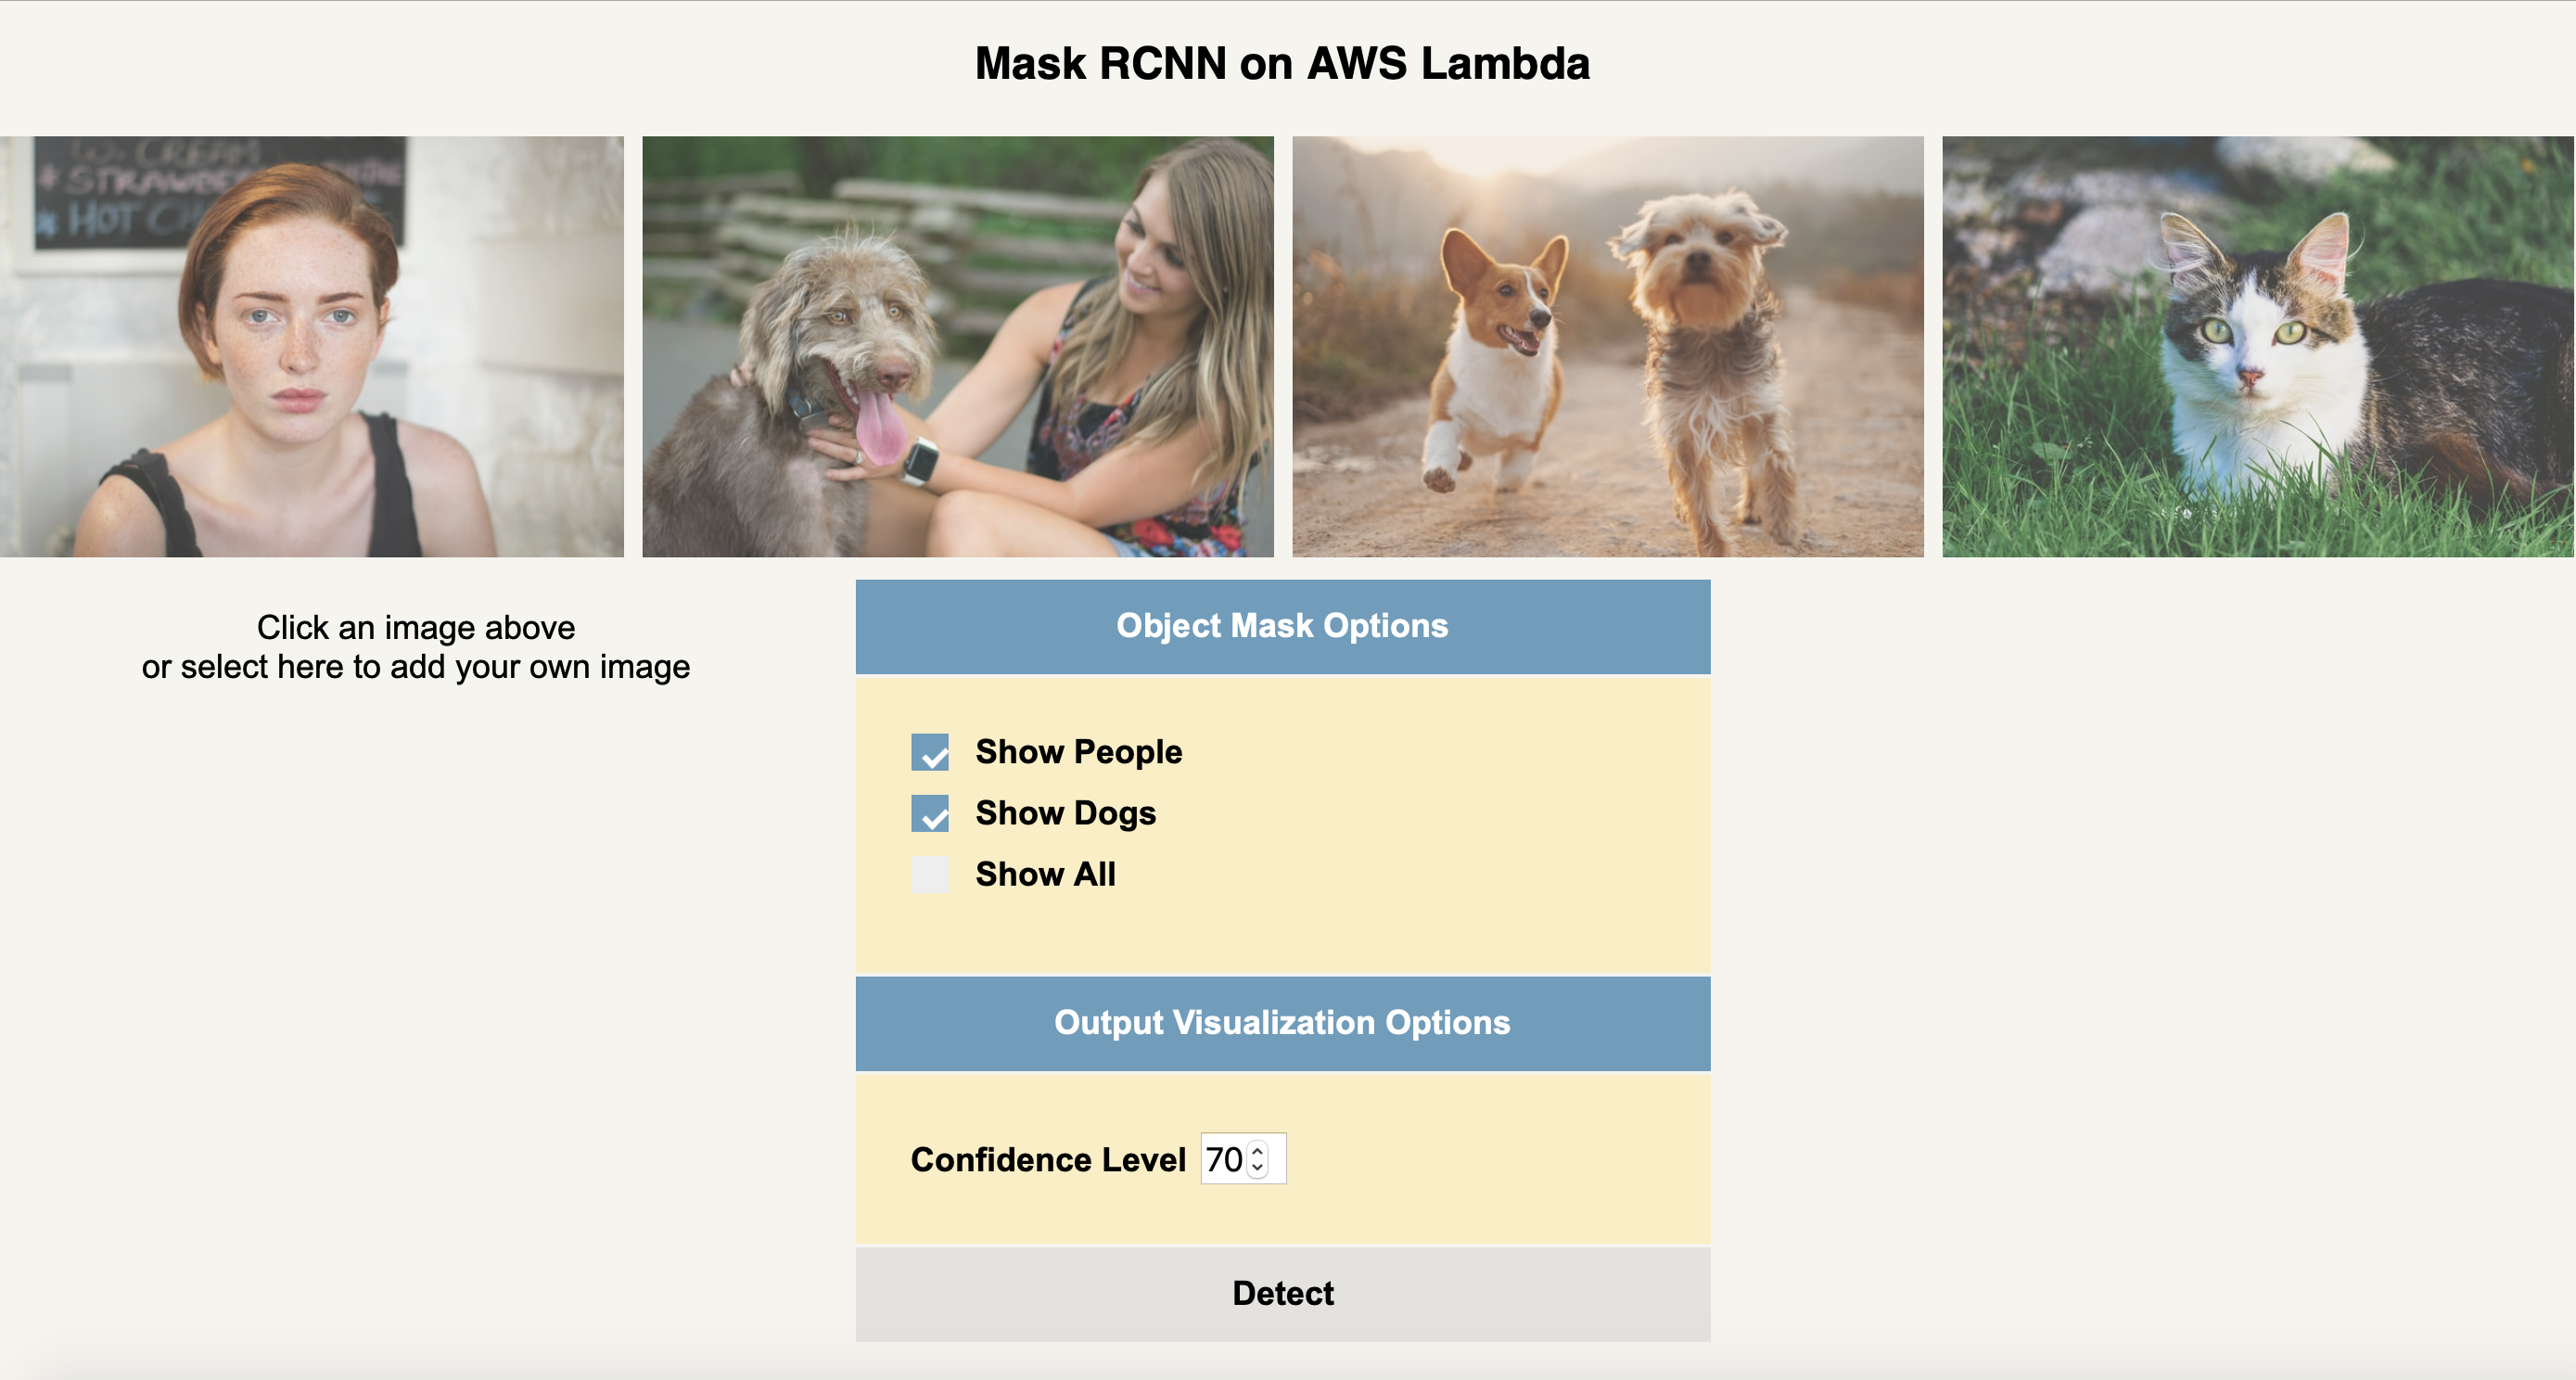Uncheck the Show People checkbox
Image resolution: width=2576 pixels, height=1380 pixels.
(930, 752)
